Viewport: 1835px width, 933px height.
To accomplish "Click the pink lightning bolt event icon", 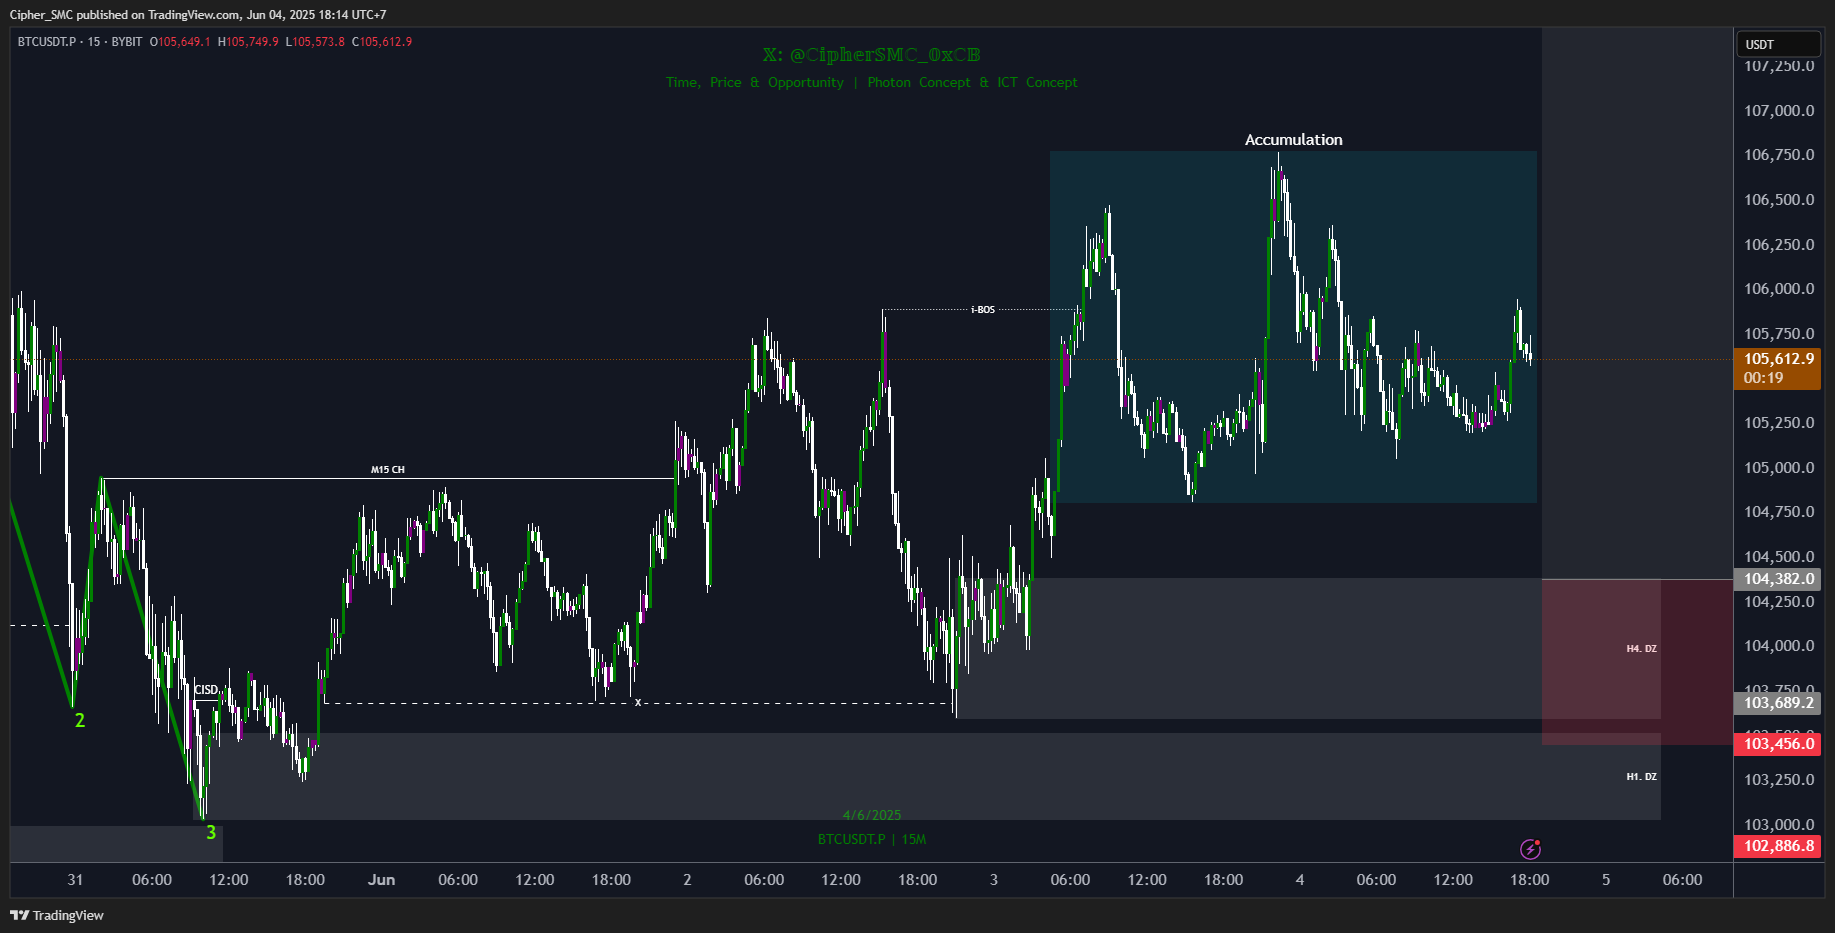I will (x=1530, y=849).
